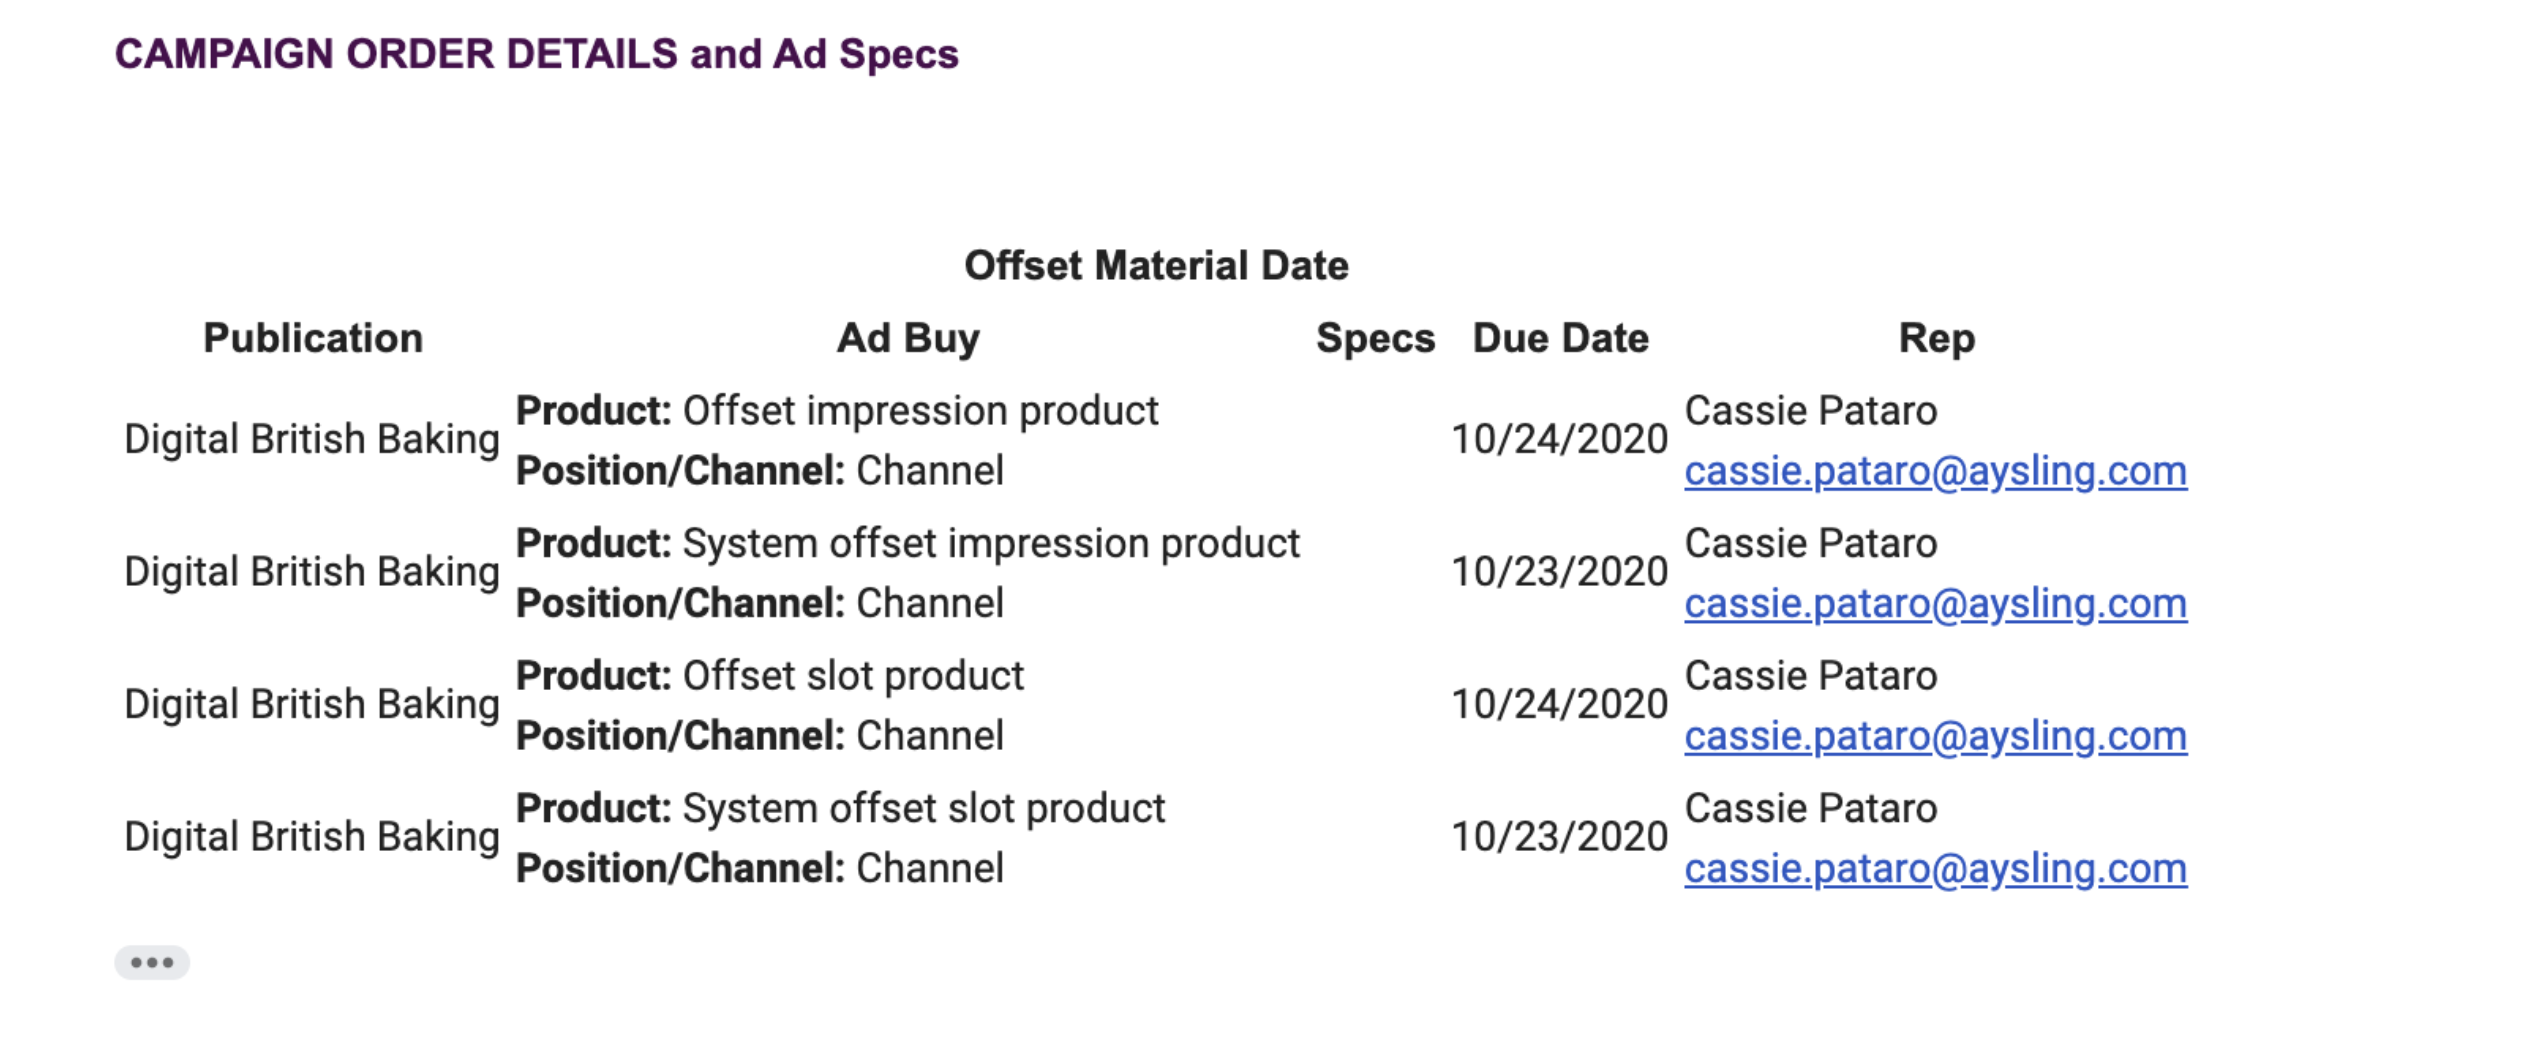Click the due date for System offset slot product

tap(1559, 837)
